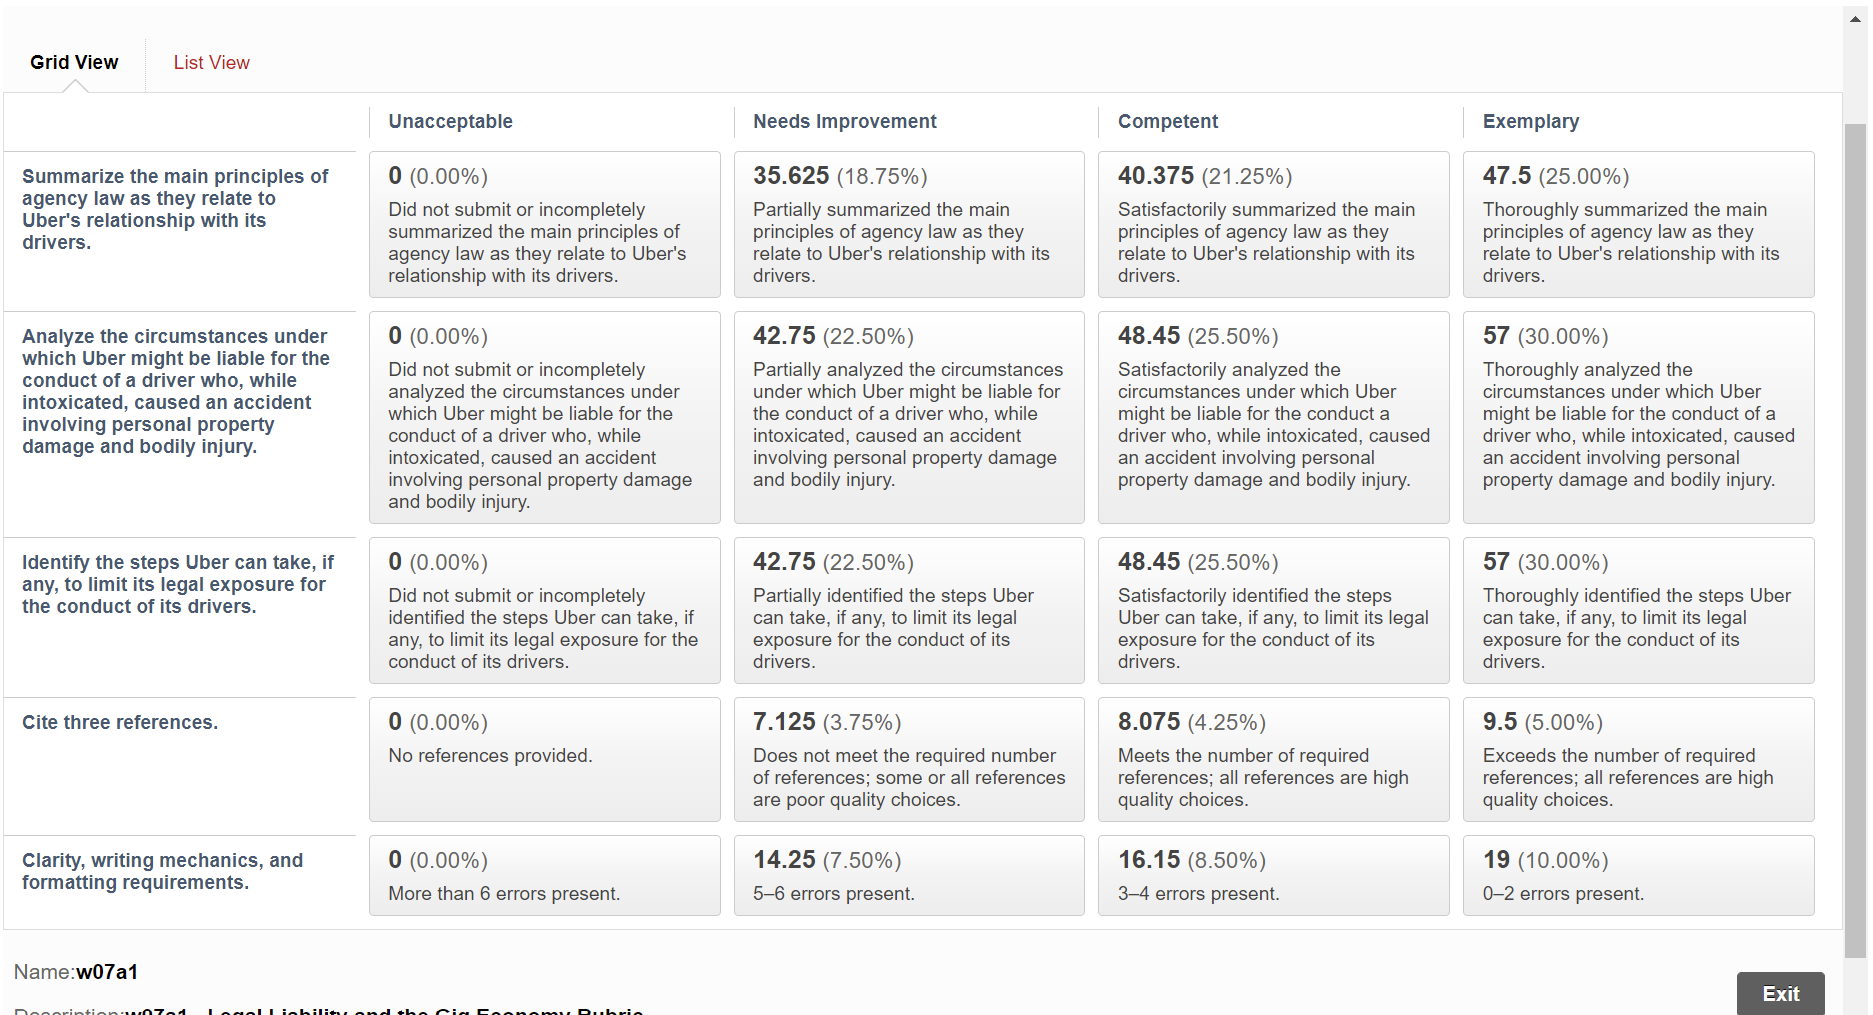This screenshot has width=1873, height=1015.
Task: Select the 3–4 errors present cell
Action: pyautogui.click(x=1273, y=875)
